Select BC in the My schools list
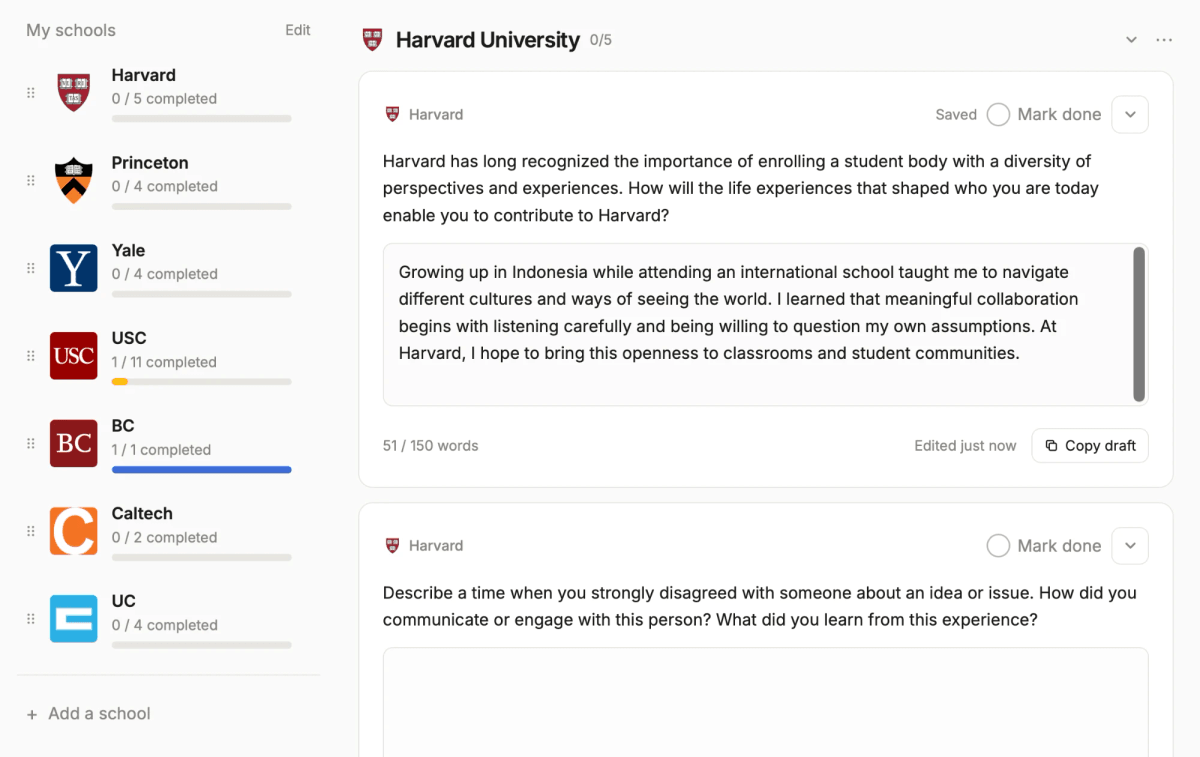 pyautogui.click(x=168, y=443)
